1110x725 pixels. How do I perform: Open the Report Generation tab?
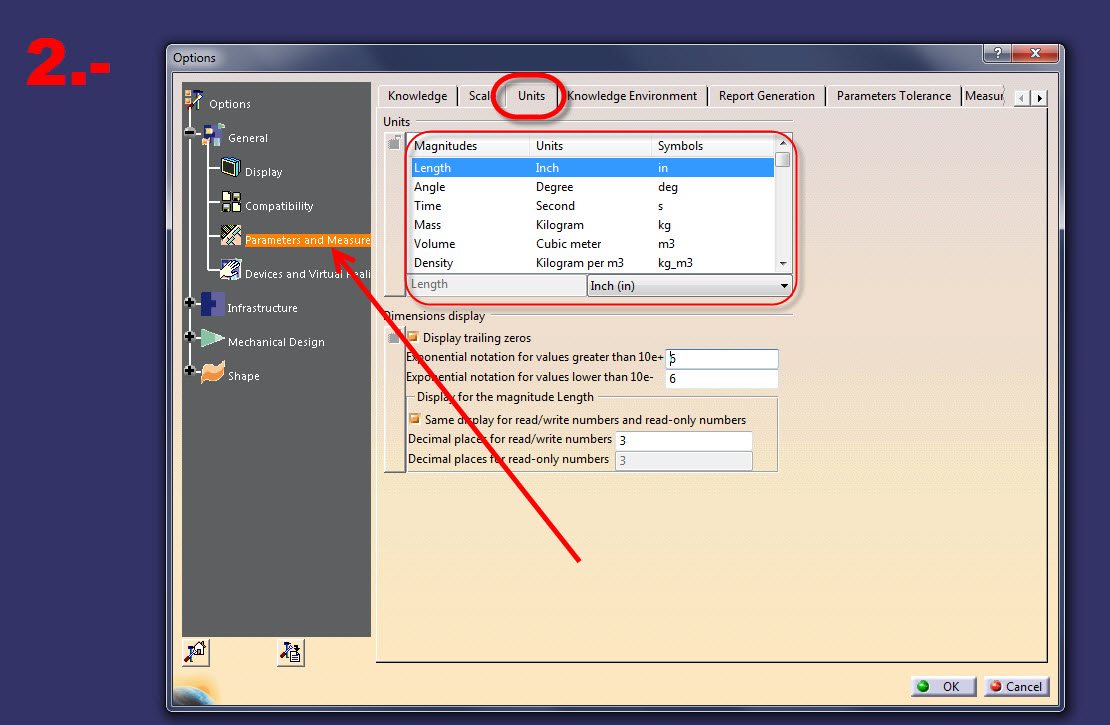pyautogui.click(x=766, y=95)
